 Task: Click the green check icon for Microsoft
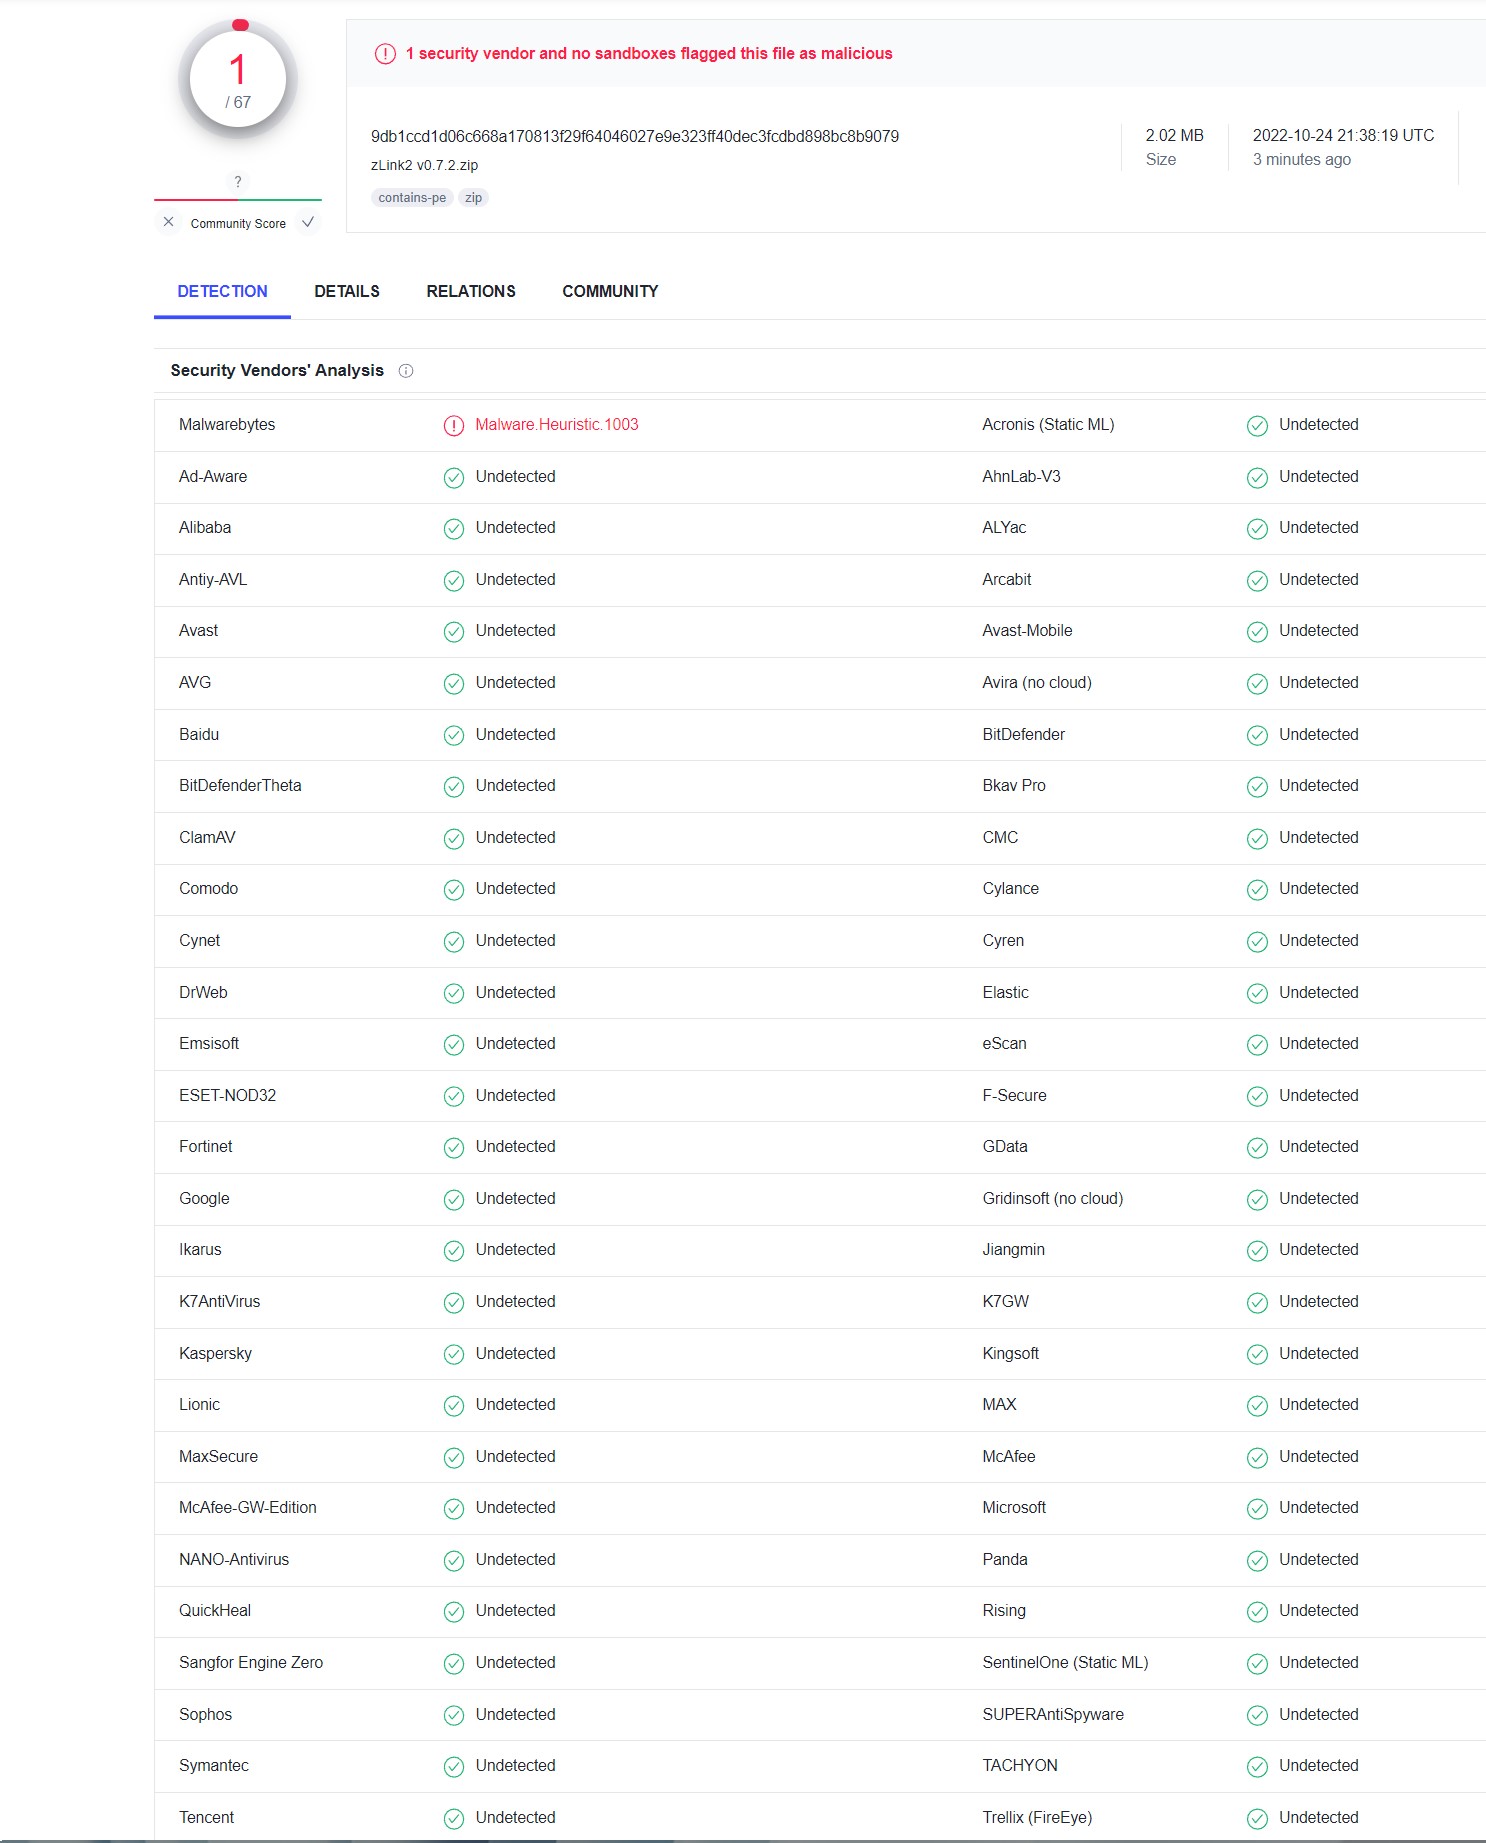coord(1258,1509)
